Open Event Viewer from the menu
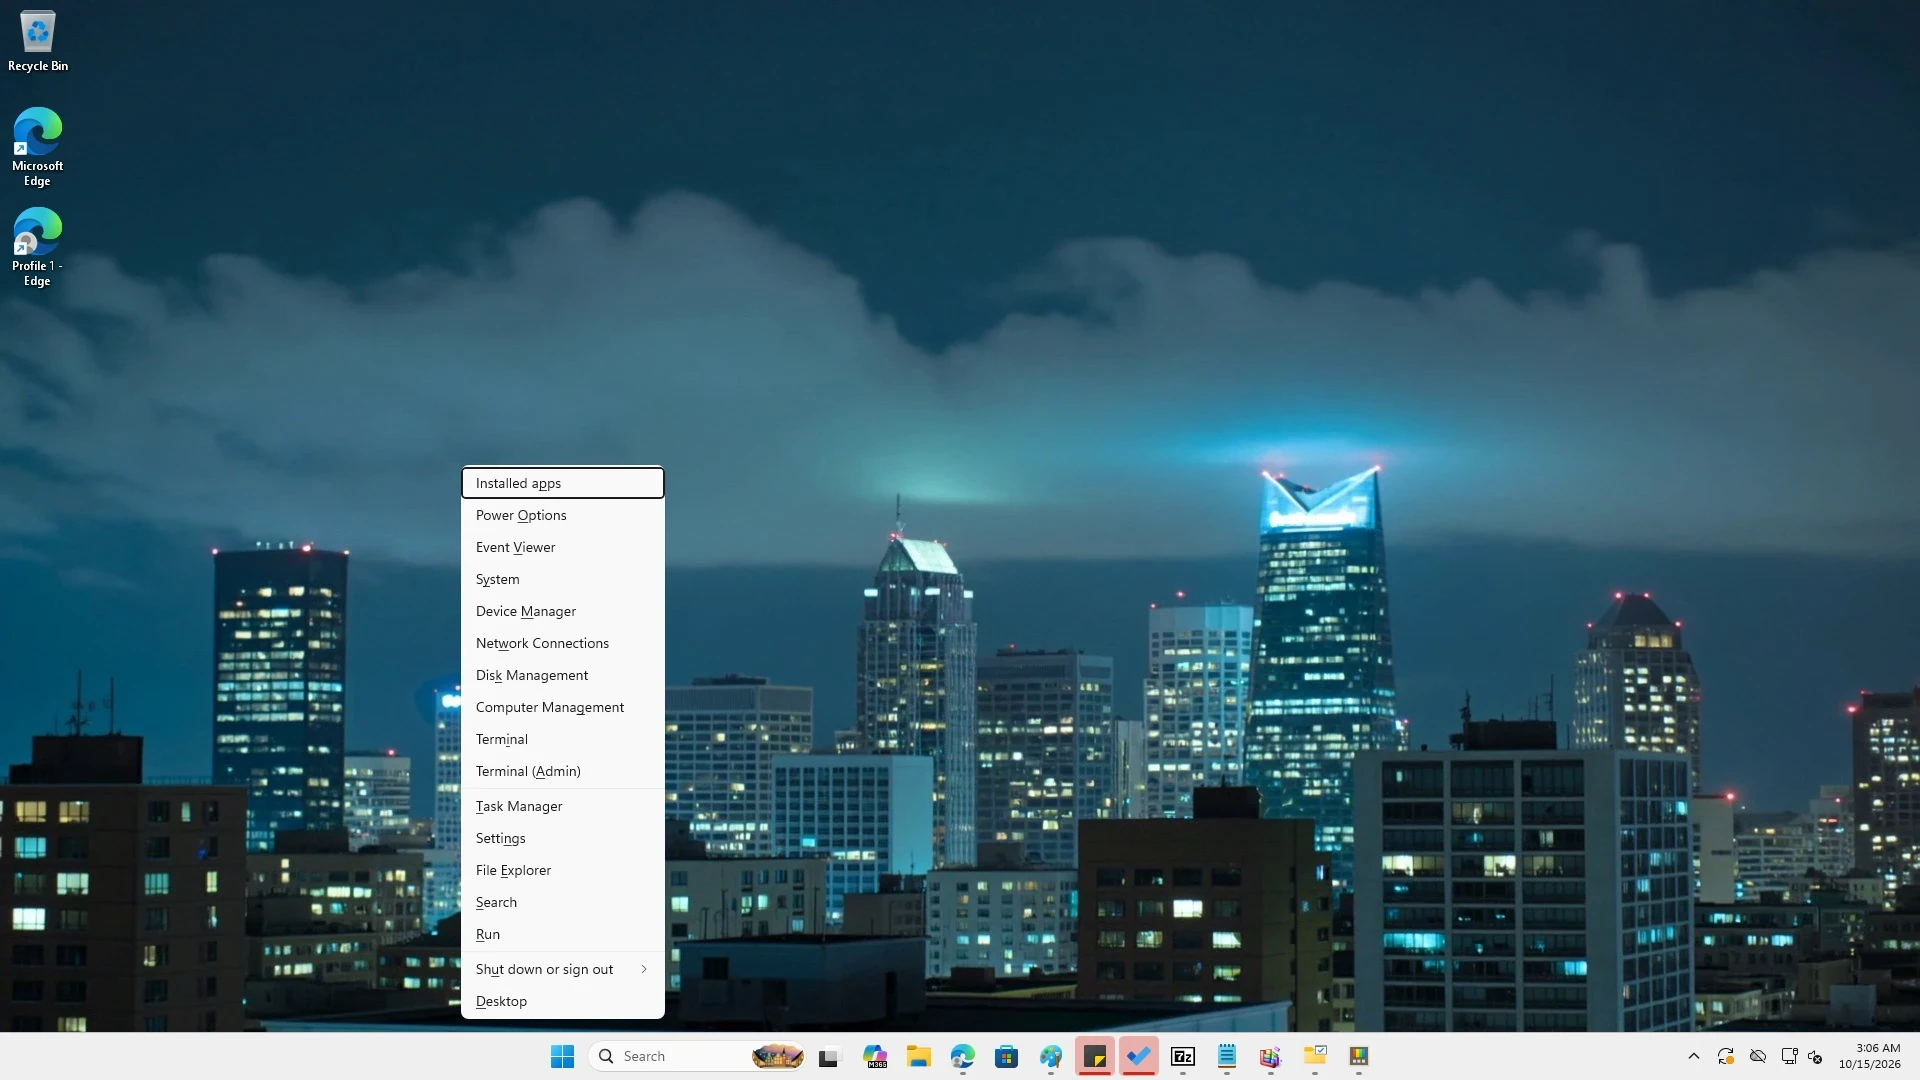This screenshot has height=1080, width=1920. pyautogui.click(x=563, y=547)
